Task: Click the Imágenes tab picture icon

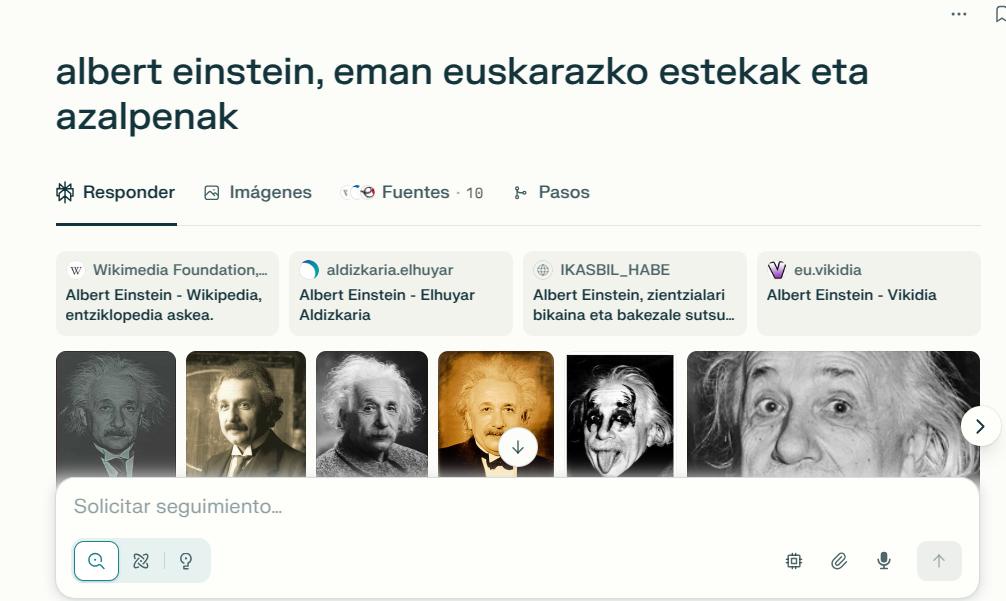Action: tap(212, 192)
